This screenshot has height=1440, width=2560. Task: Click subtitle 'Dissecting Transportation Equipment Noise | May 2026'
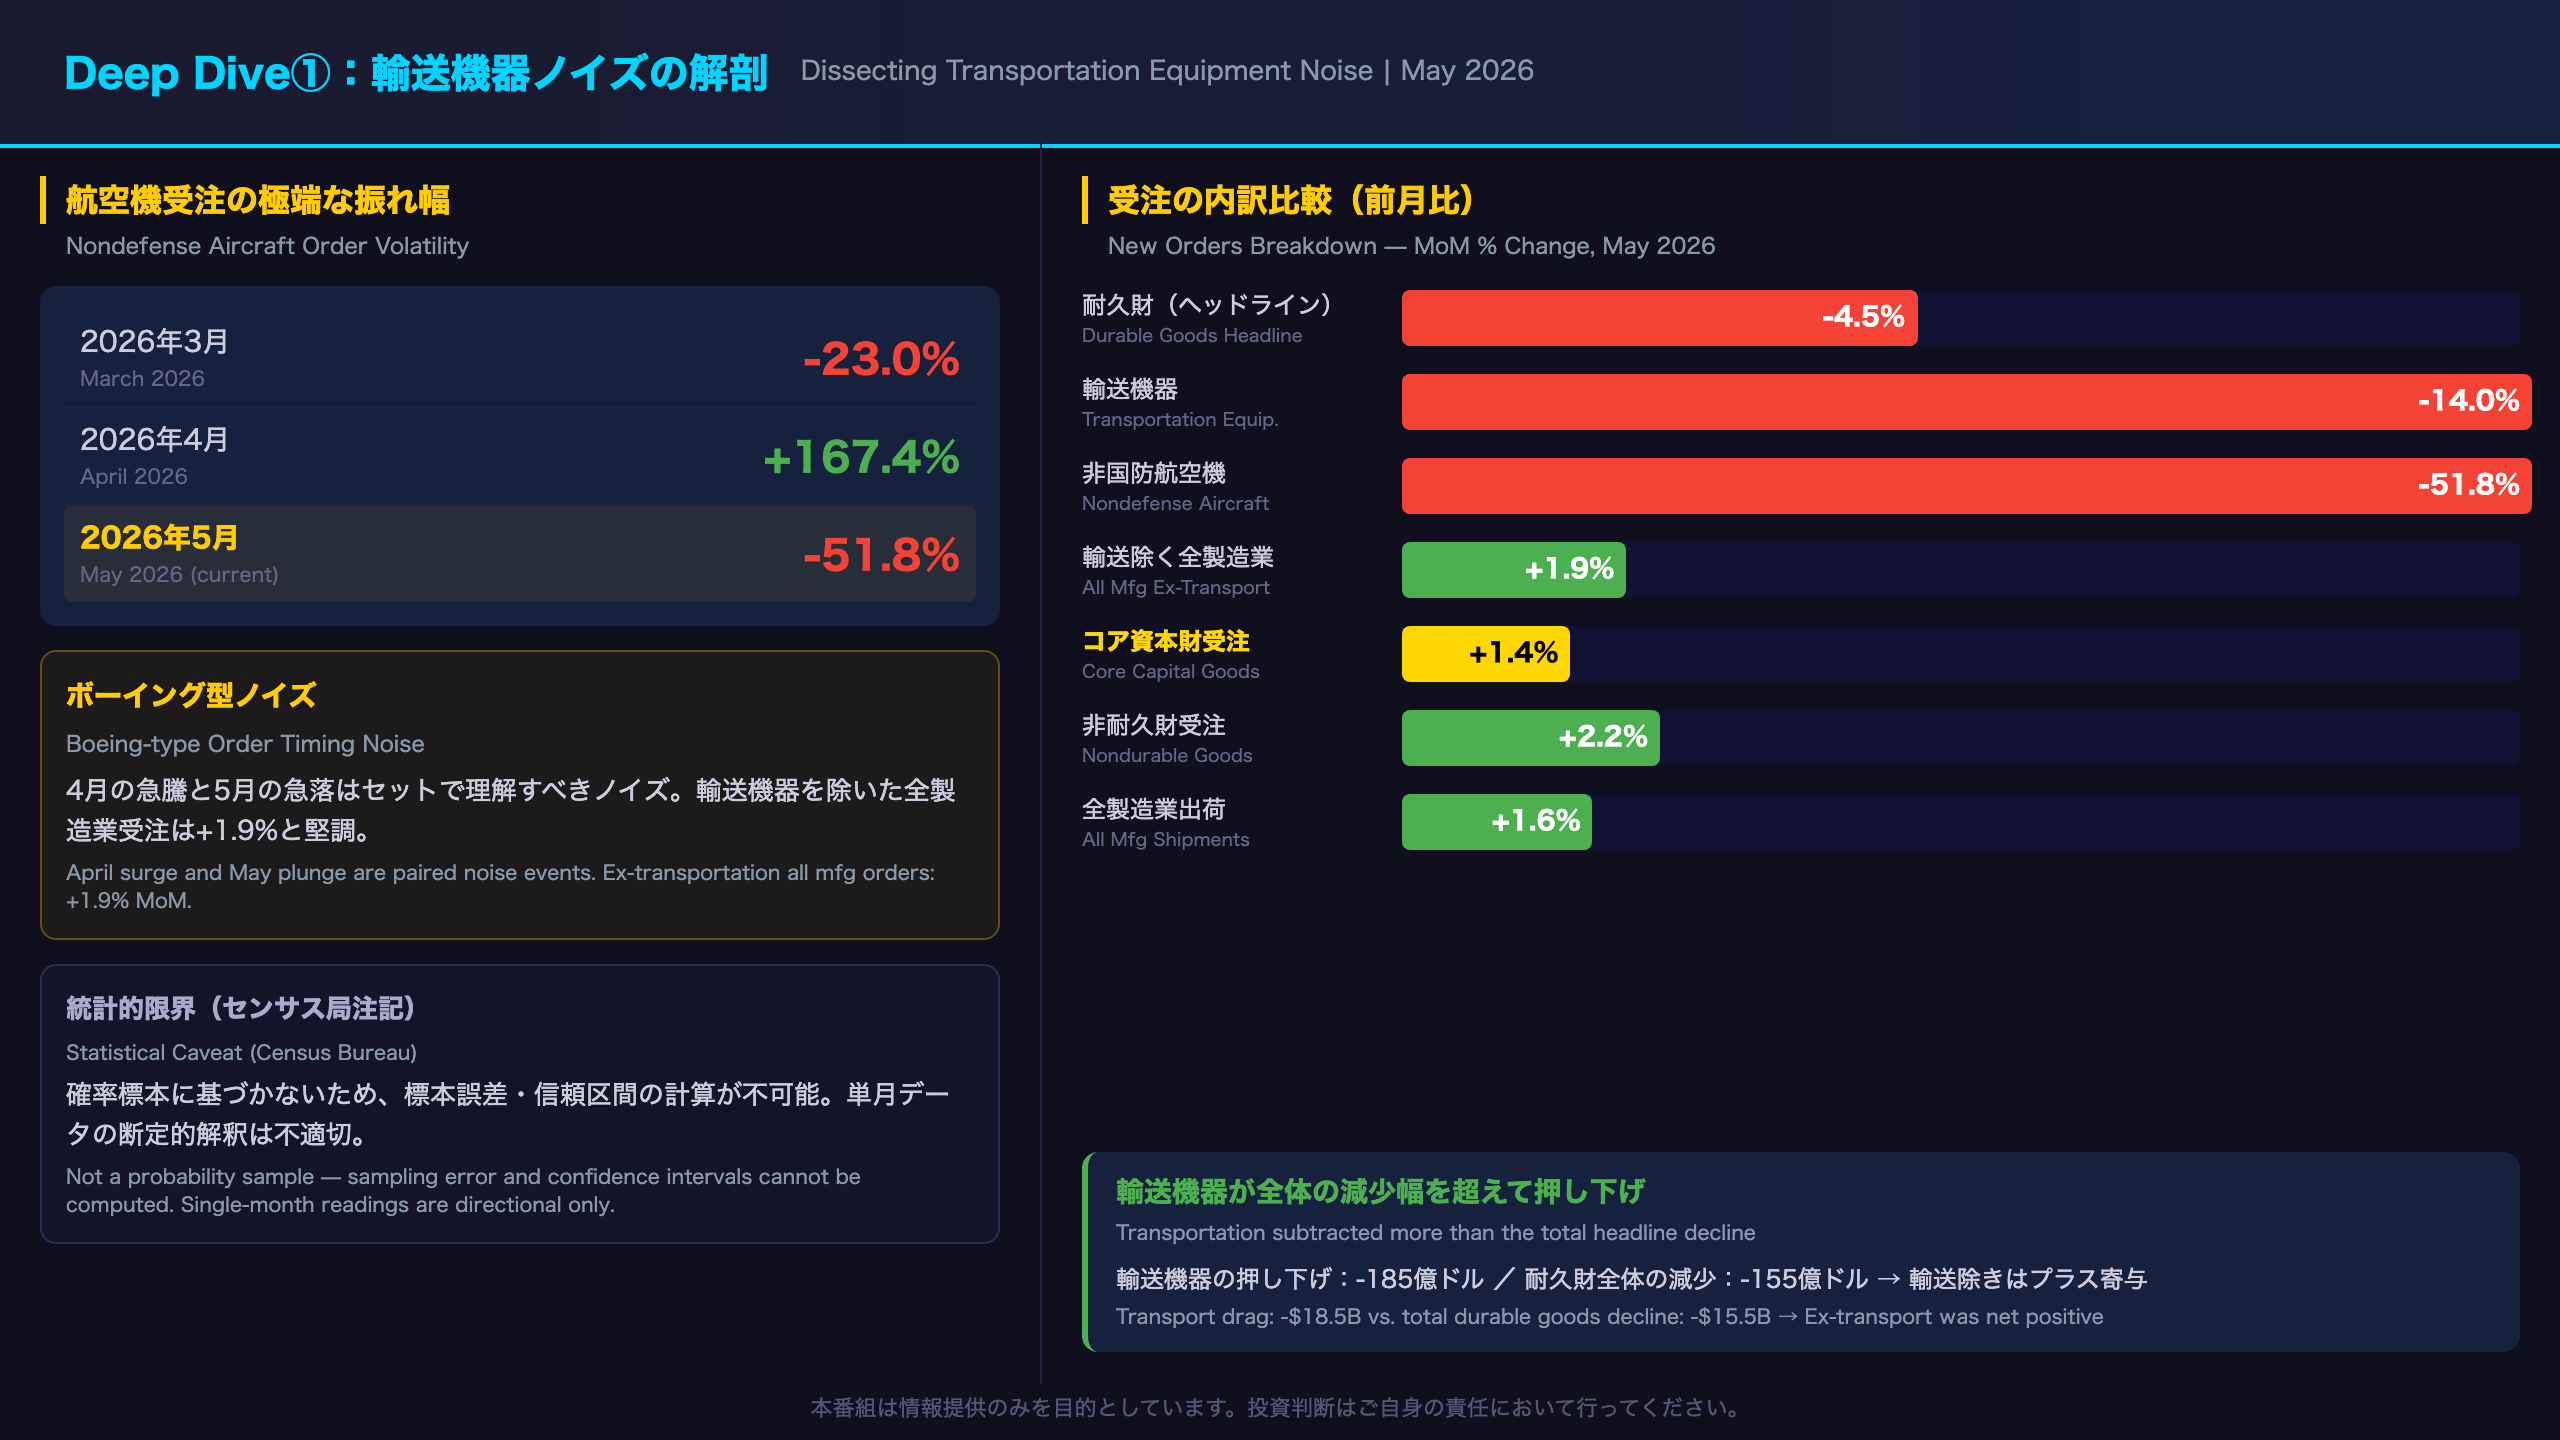(1167, 71)
